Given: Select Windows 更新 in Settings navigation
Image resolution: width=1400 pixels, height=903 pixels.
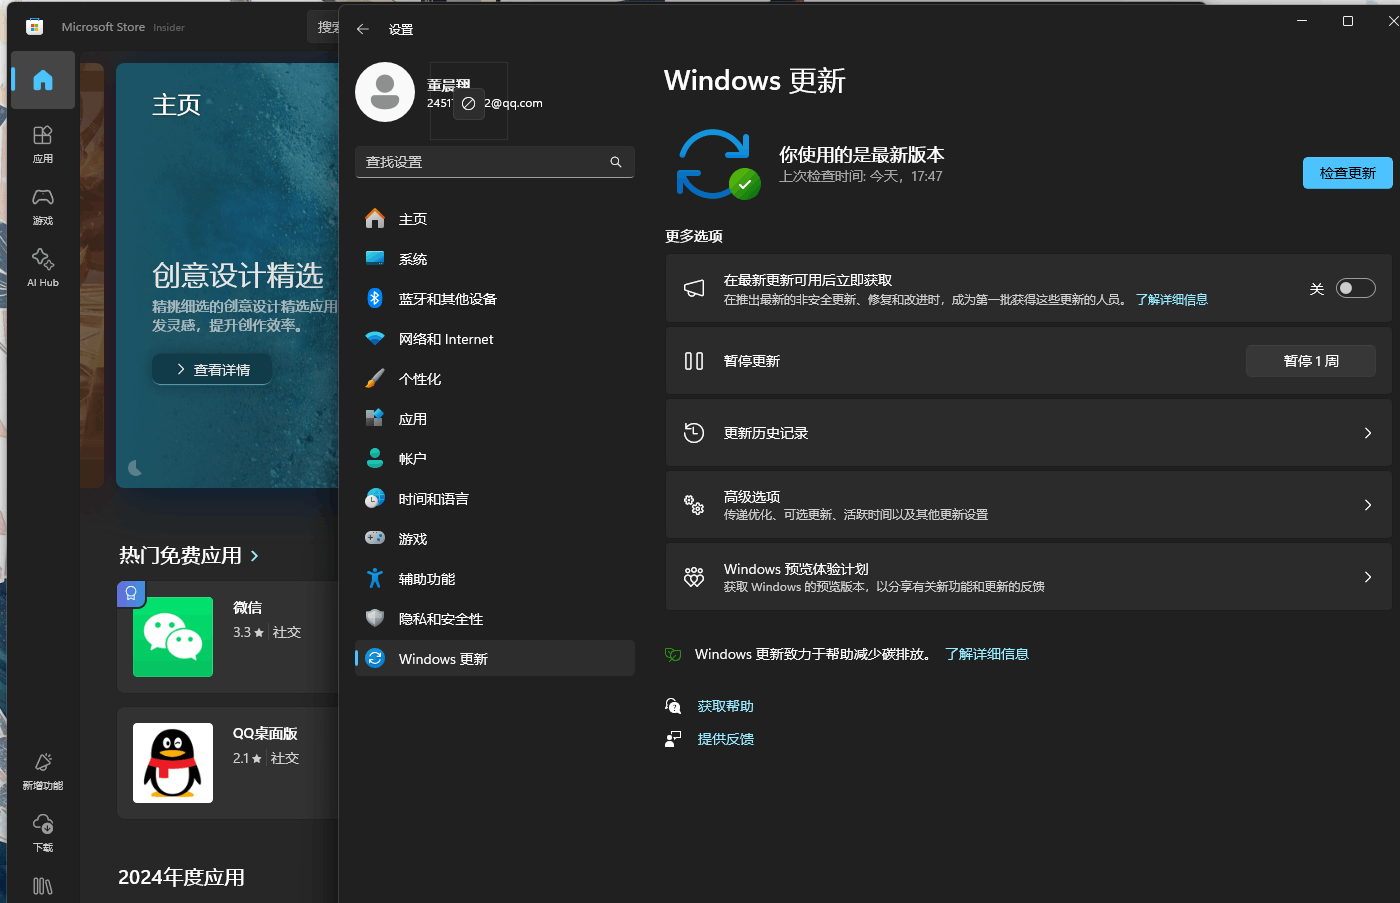Looking at the screenshot, I should coord(495,658).
